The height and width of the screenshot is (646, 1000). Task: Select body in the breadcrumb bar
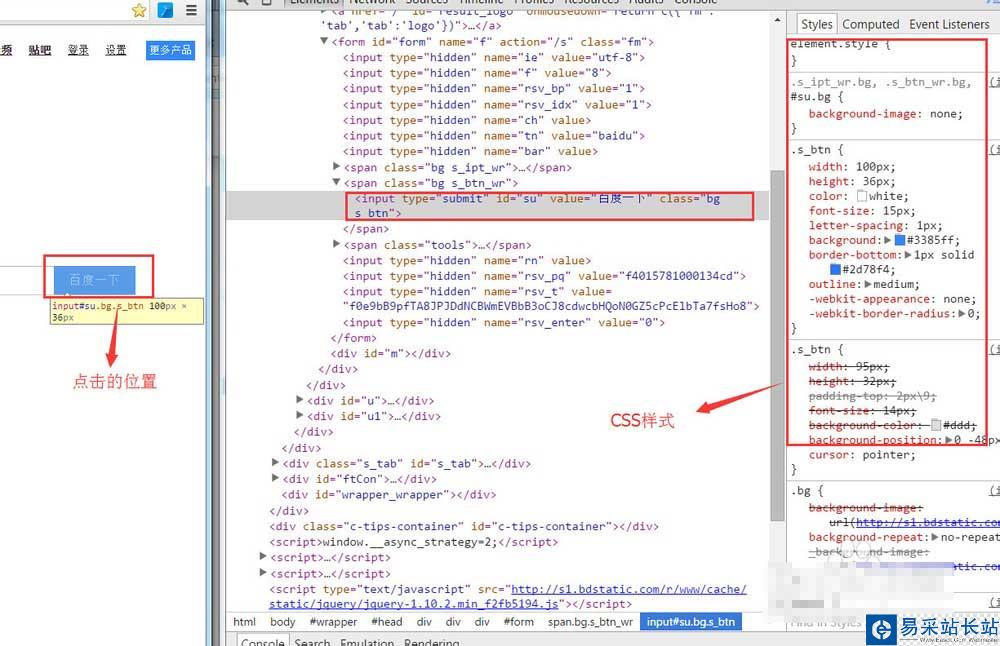coord(283,622)
